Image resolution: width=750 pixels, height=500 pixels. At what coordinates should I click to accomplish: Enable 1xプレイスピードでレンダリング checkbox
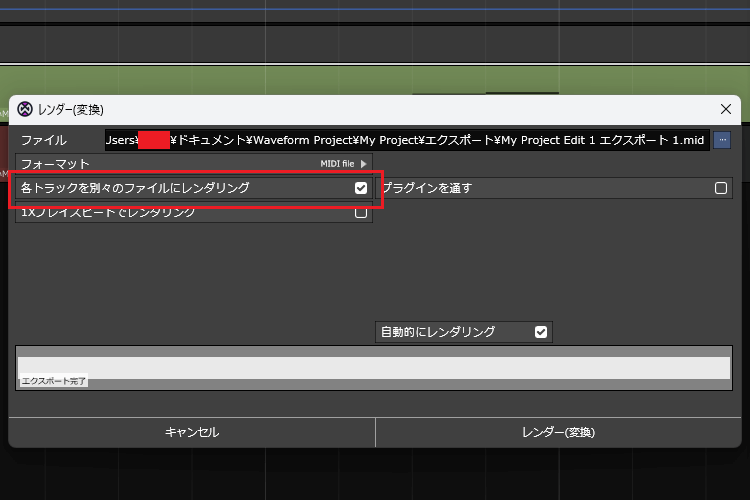pyautogui.click(x=361, y=213)
